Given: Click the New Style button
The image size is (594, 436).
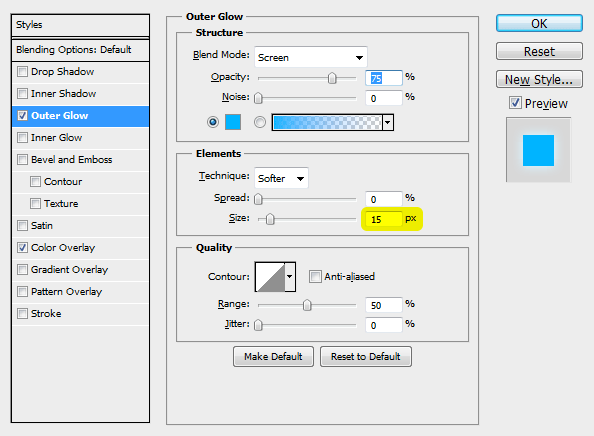Looking at the screenshot, I should click(x=539, y=80).
